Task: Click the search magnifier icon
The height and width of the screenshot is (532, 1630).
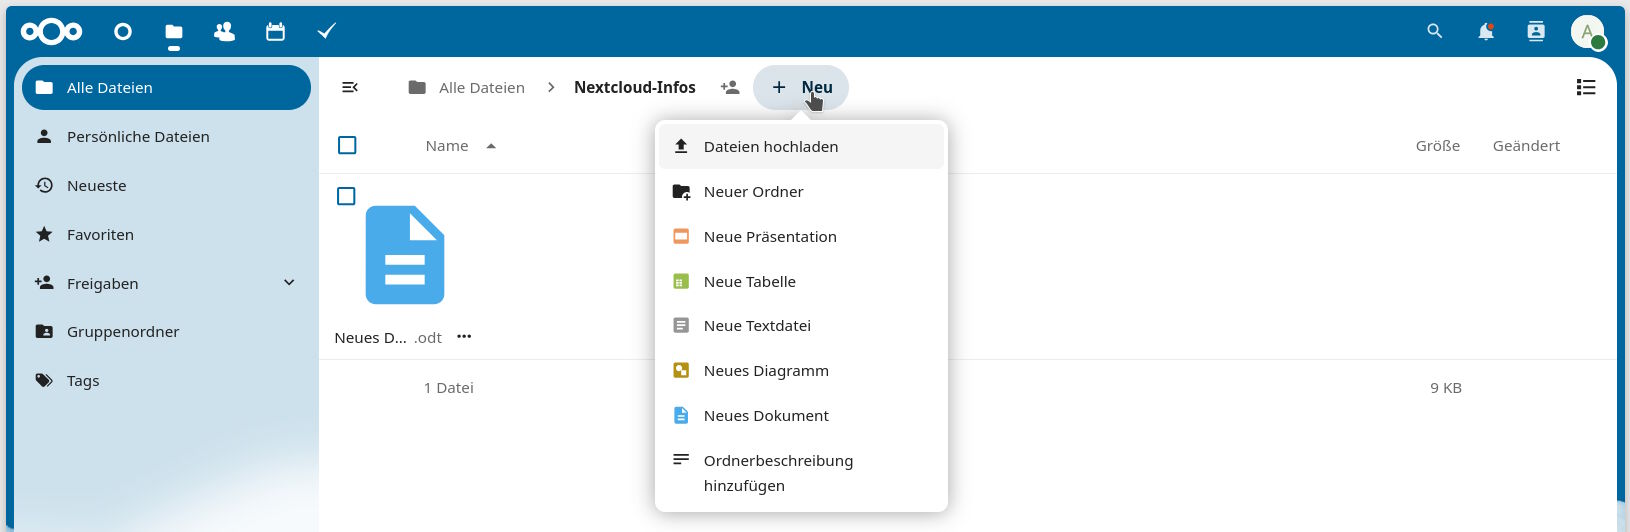Action: [x=1434, y=32]
